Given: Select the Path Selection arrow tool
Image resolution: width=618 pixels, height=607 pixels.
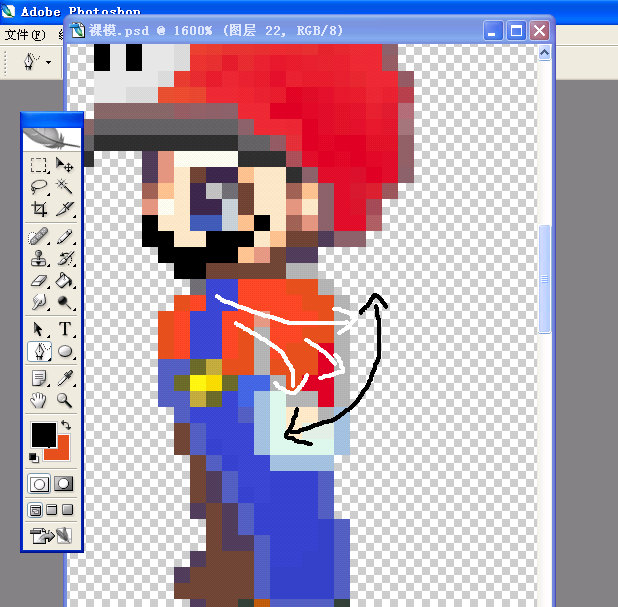Looking at the screenshot, I should click(x=39, y=329).
